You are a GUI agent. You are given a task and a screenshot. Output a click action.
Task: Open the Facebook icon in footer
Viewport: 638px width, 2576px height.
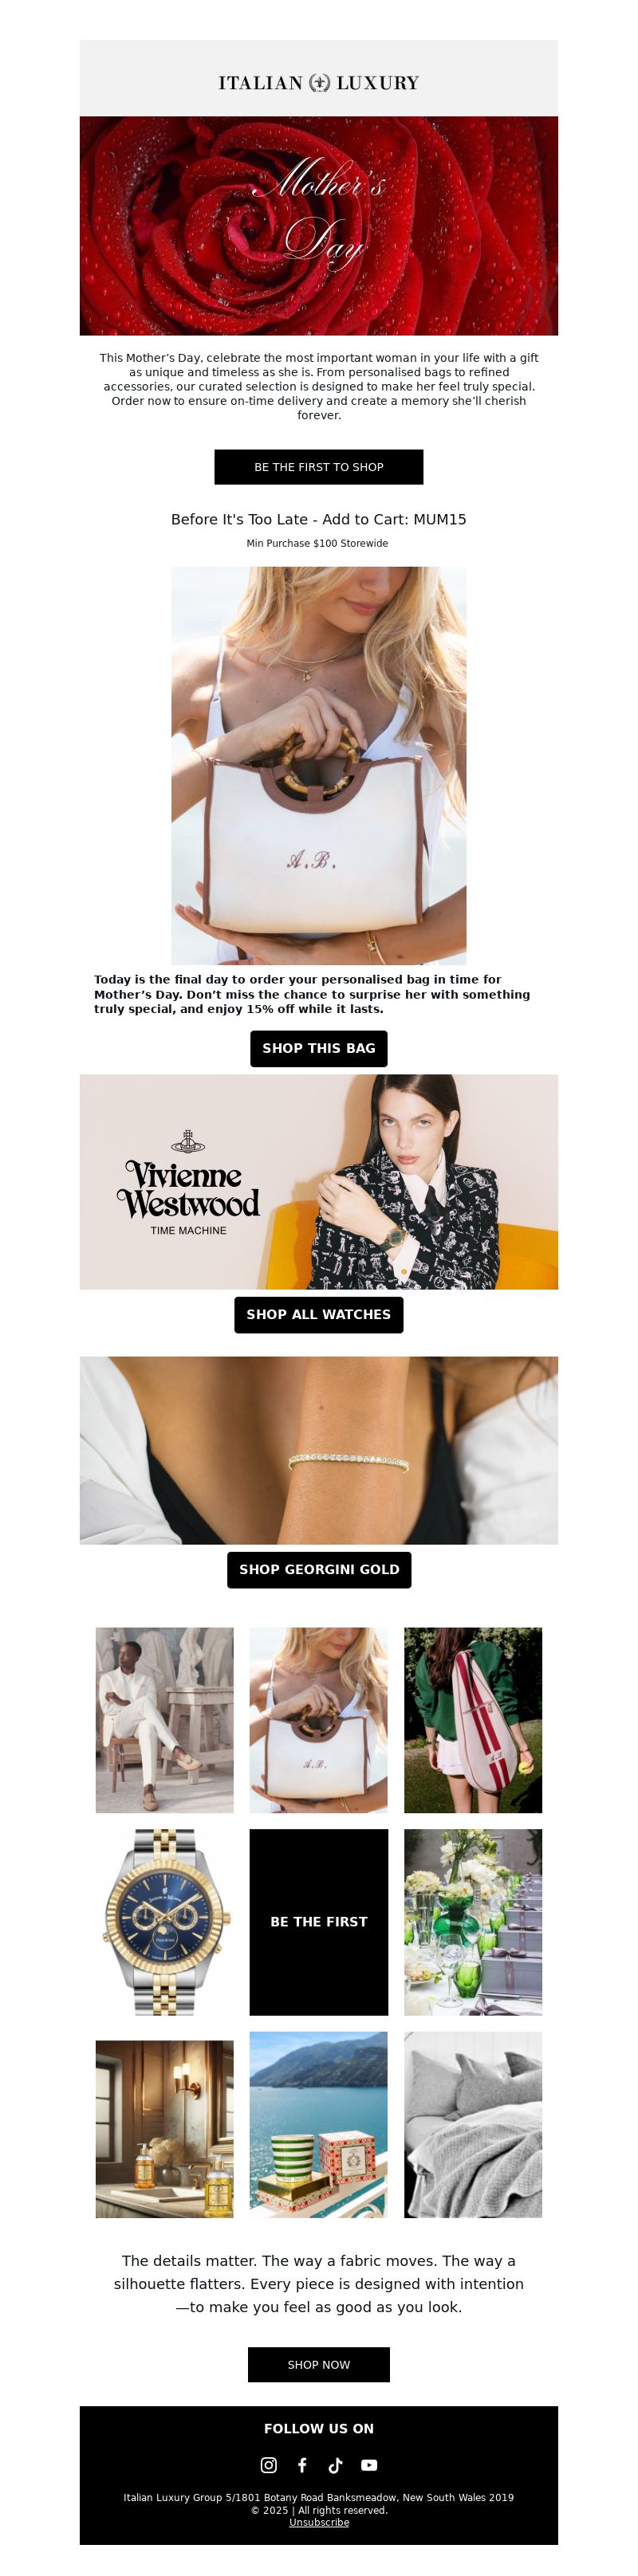[x=302, y=2465]
